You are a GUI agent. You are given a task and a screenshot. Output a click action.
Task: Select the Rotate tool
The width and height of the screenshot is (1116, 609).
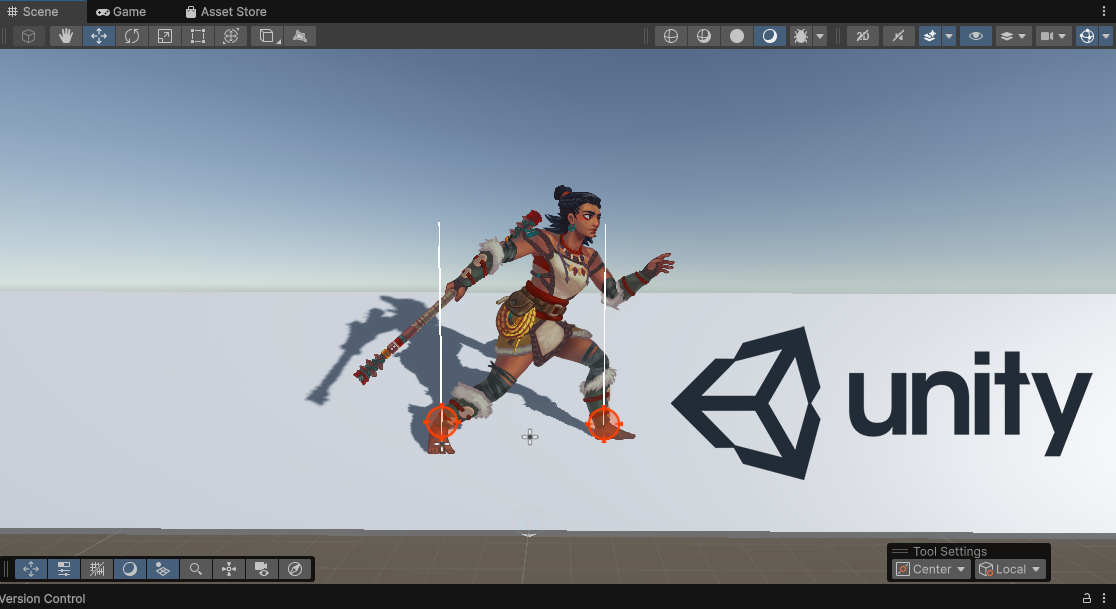point(132,36)
